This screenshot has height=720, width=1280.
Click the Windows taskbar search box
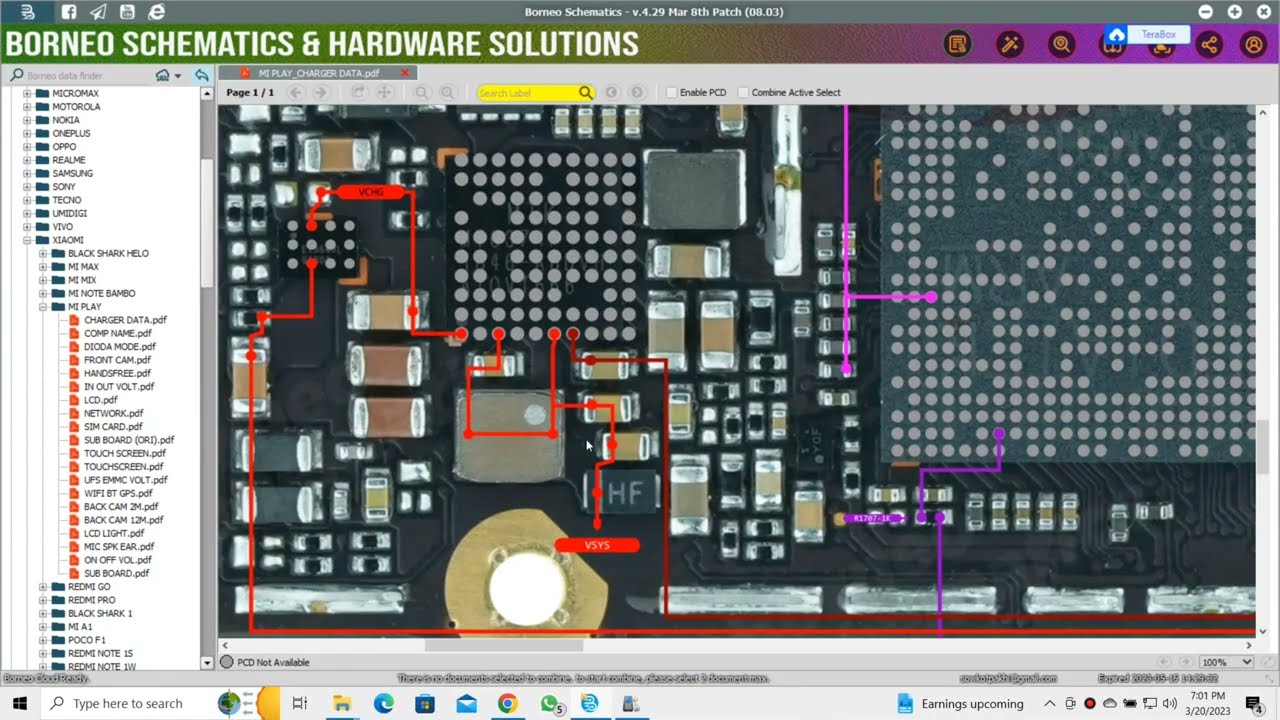click(x=128, y=703)
